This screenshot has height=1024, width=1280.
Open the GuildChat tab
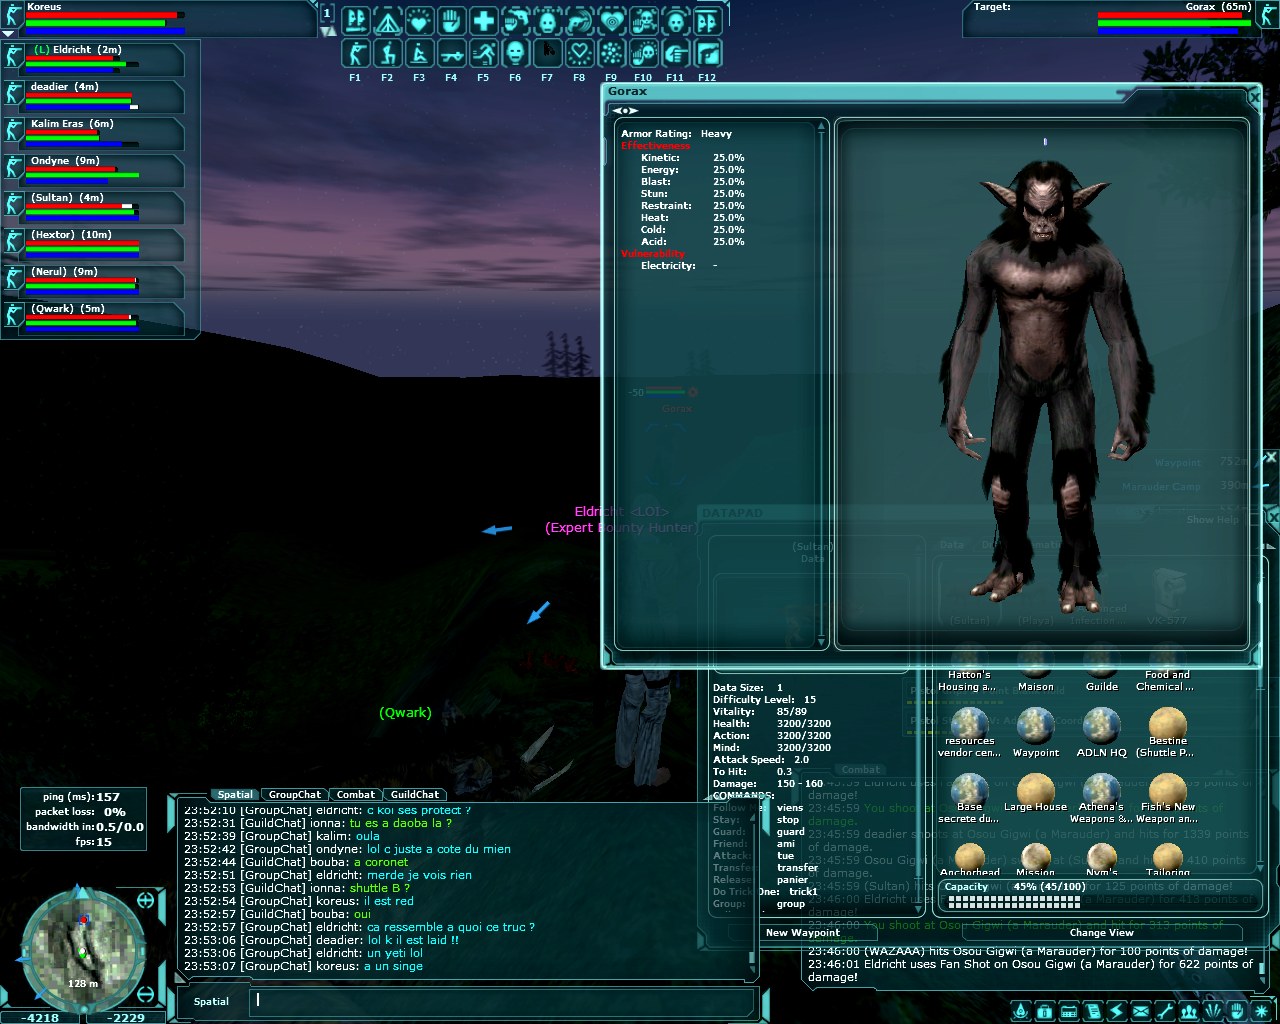click(415, 795)
